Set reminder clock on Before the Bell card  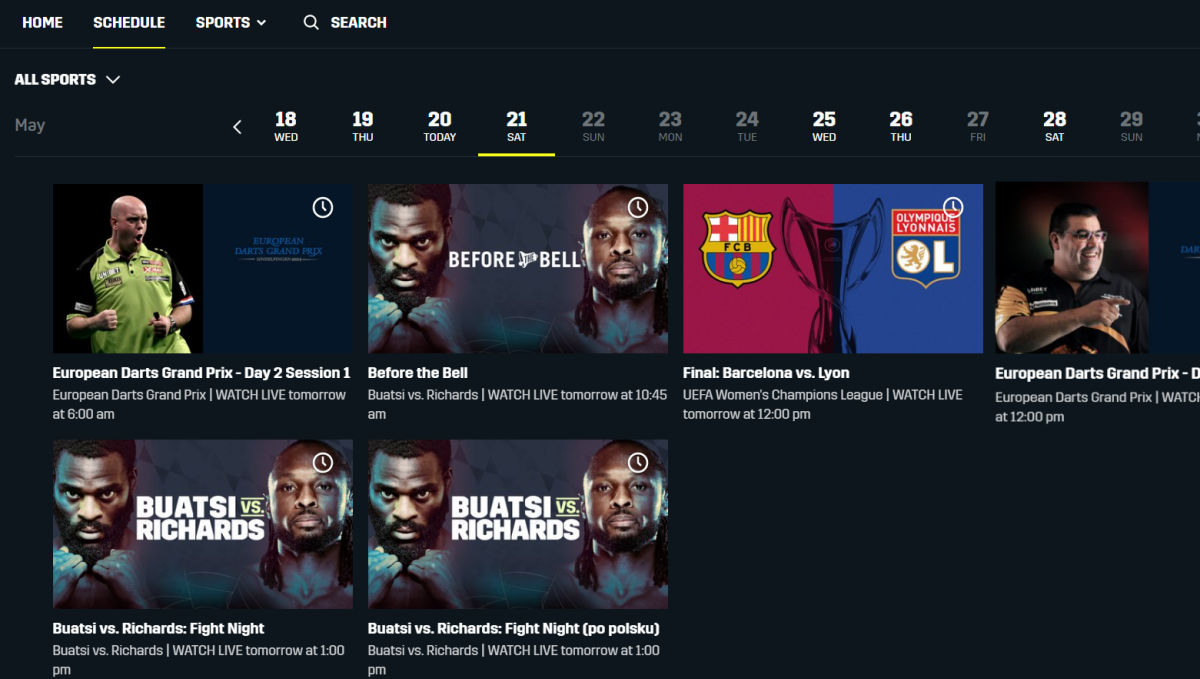tap(638, 207)
